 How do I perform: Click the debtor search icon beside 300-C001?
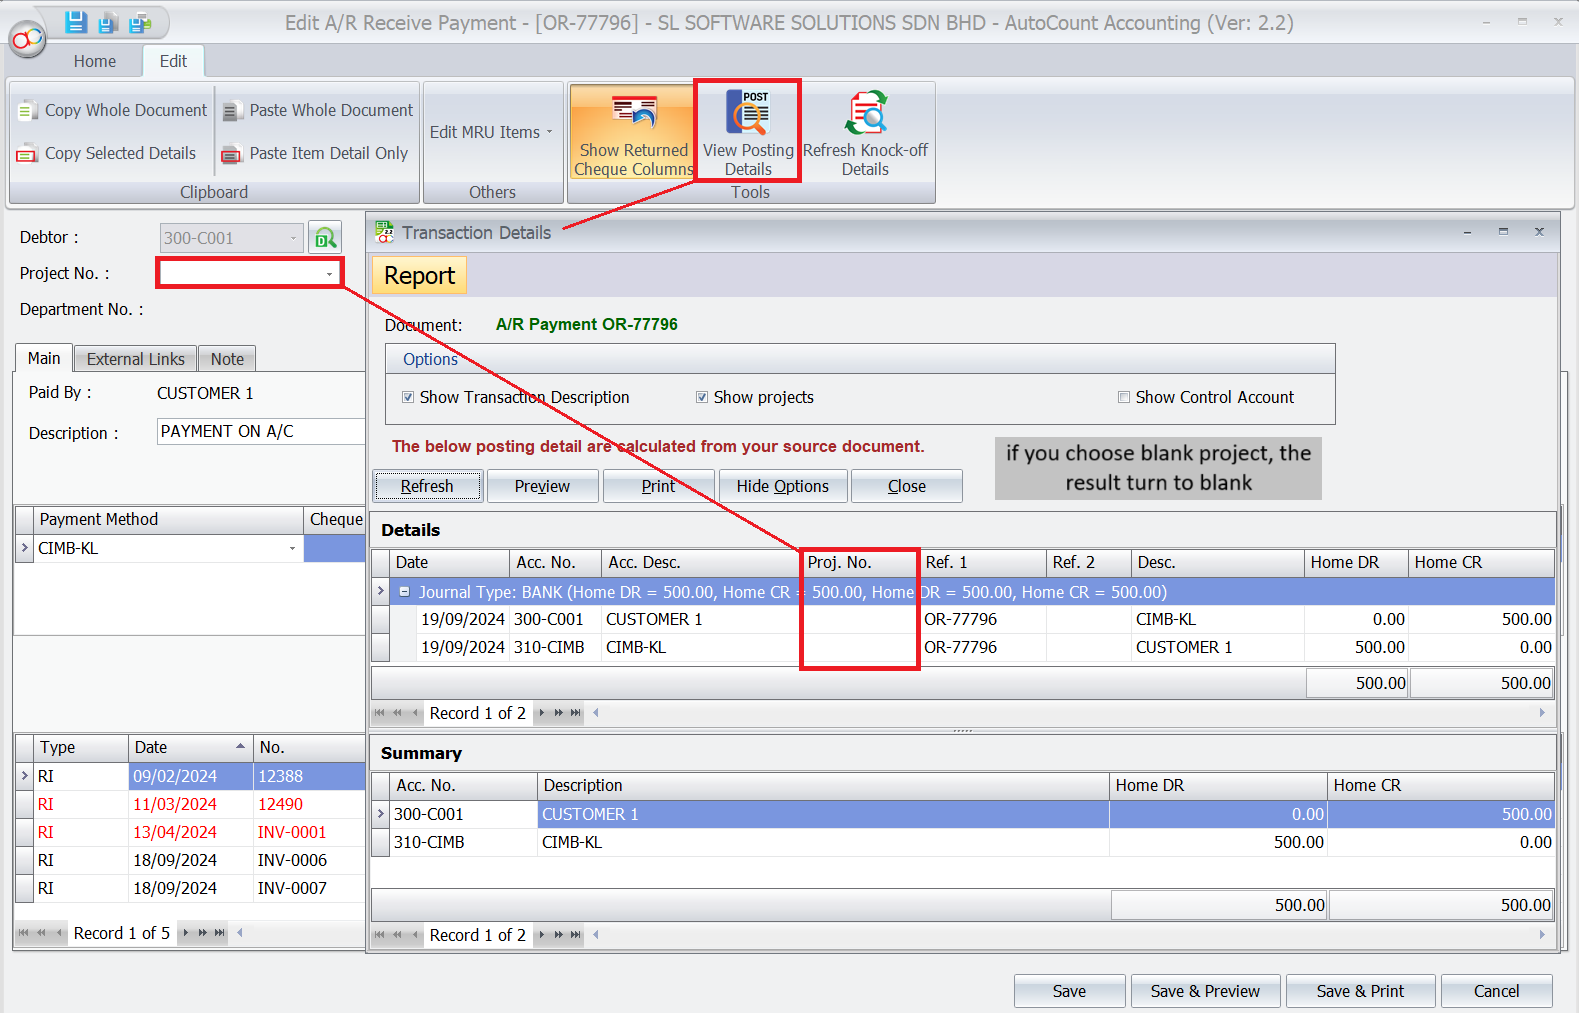tap(325, 238)
